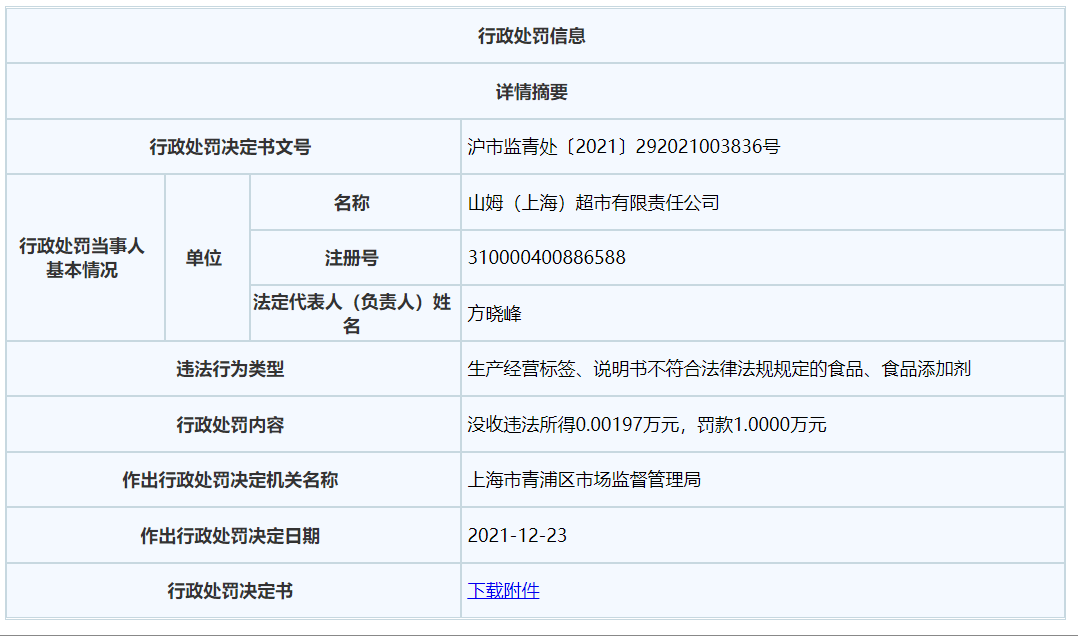Select authority 上海市青浦区市场监督管理局
The height and width of the screenshot is (636, 1078).
point(584,480)
